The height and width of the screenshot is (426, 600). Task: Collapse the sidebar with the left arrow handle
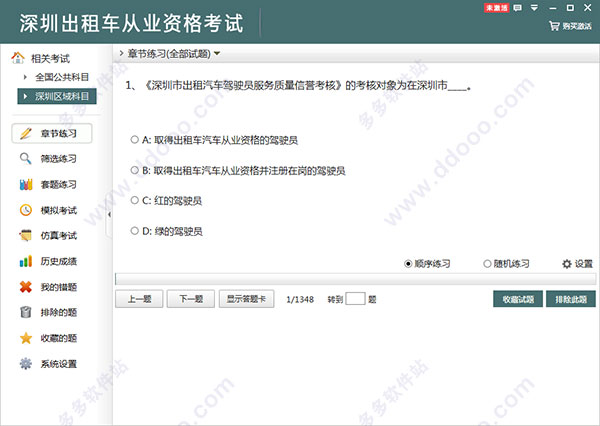click(109, 215)
